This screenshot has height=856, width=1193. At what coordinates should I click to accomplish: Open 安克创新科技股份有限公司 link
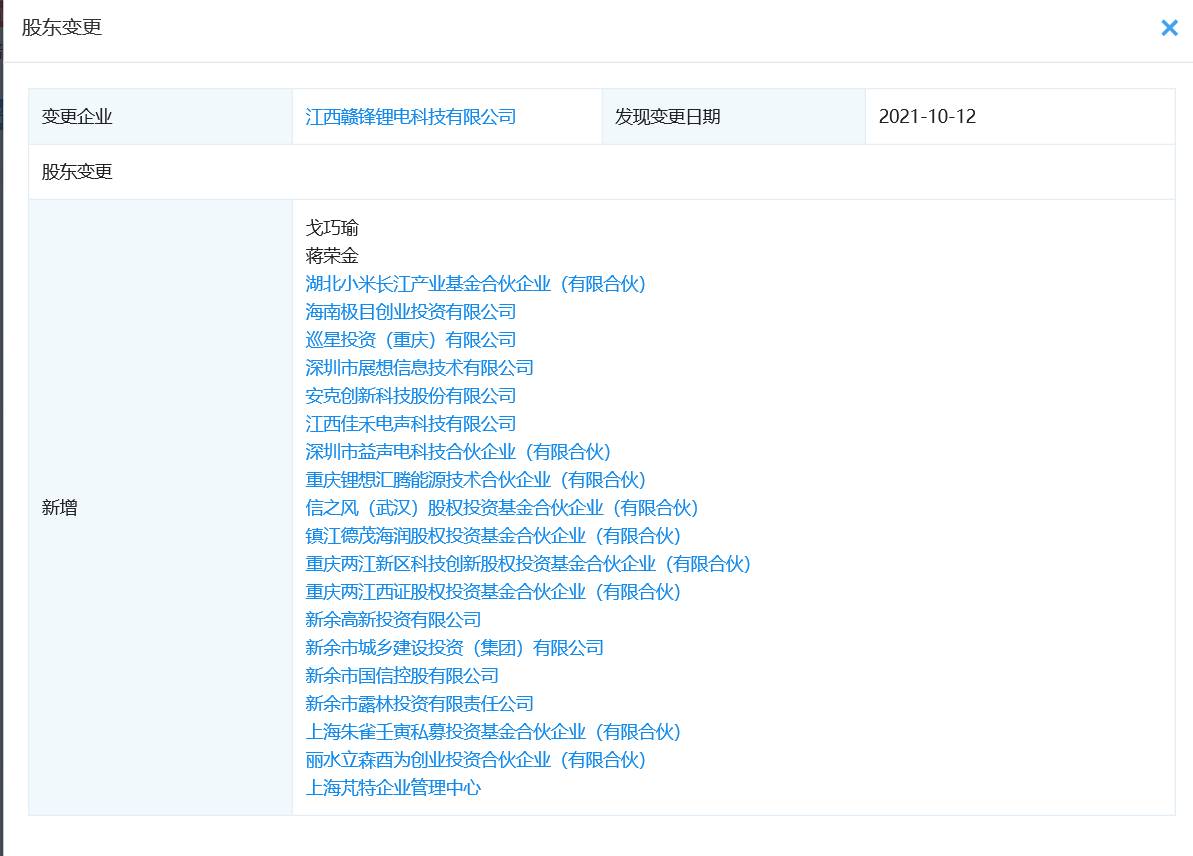pos(410,396)
